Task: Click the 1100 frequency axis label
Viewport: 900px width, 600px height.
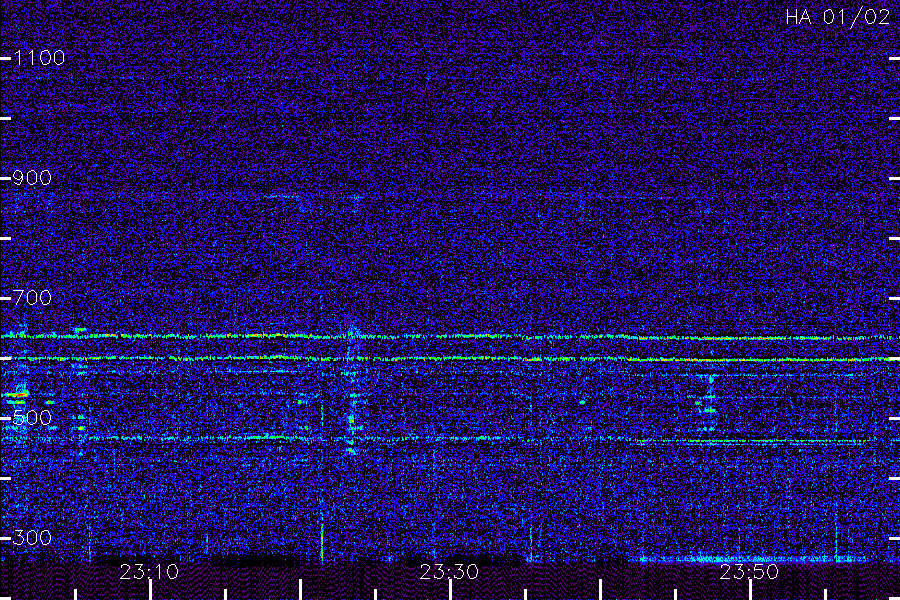Action: click(39, 58)
